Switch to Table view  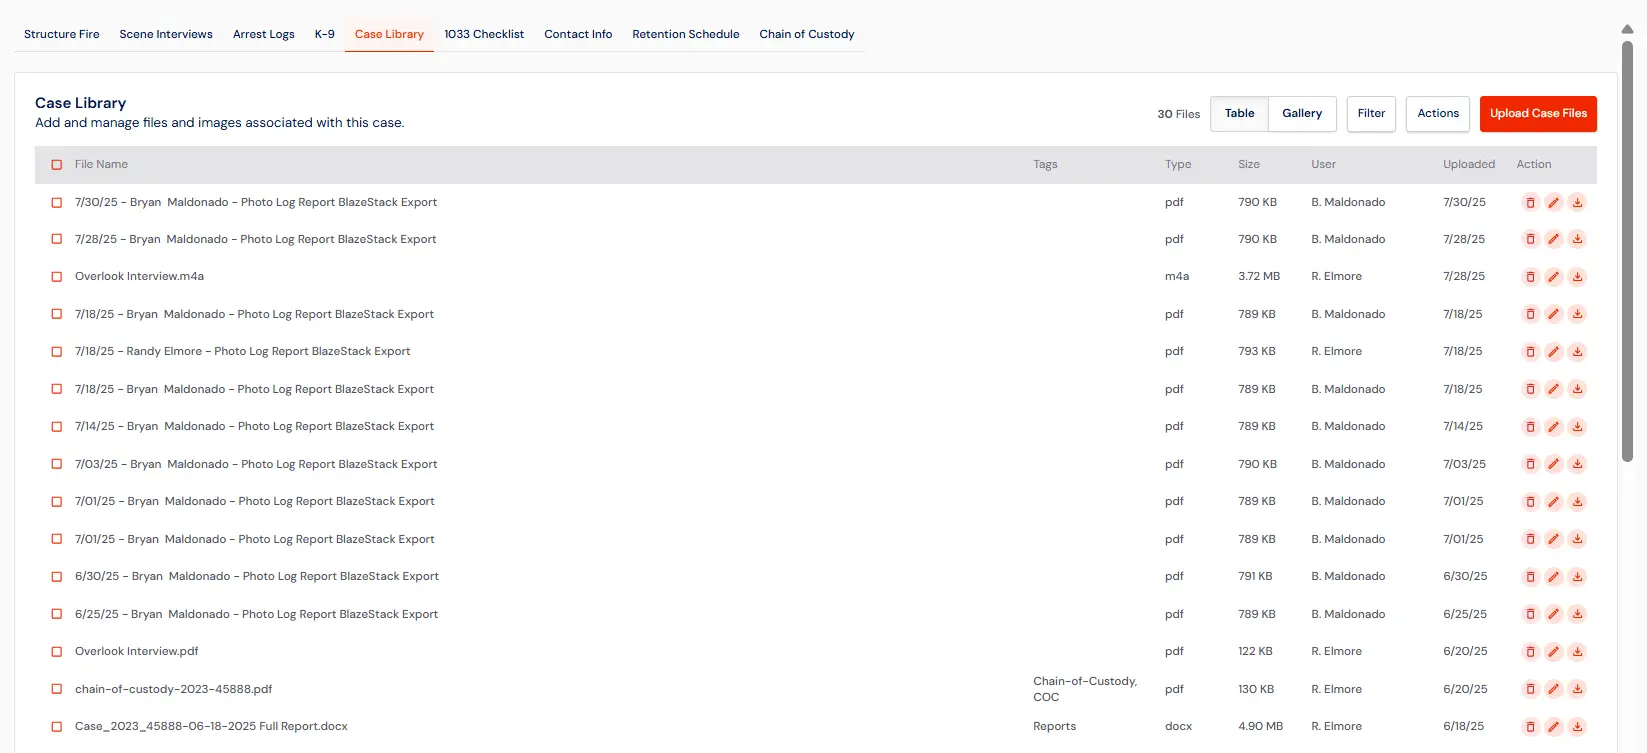[x=1239, y=114]
